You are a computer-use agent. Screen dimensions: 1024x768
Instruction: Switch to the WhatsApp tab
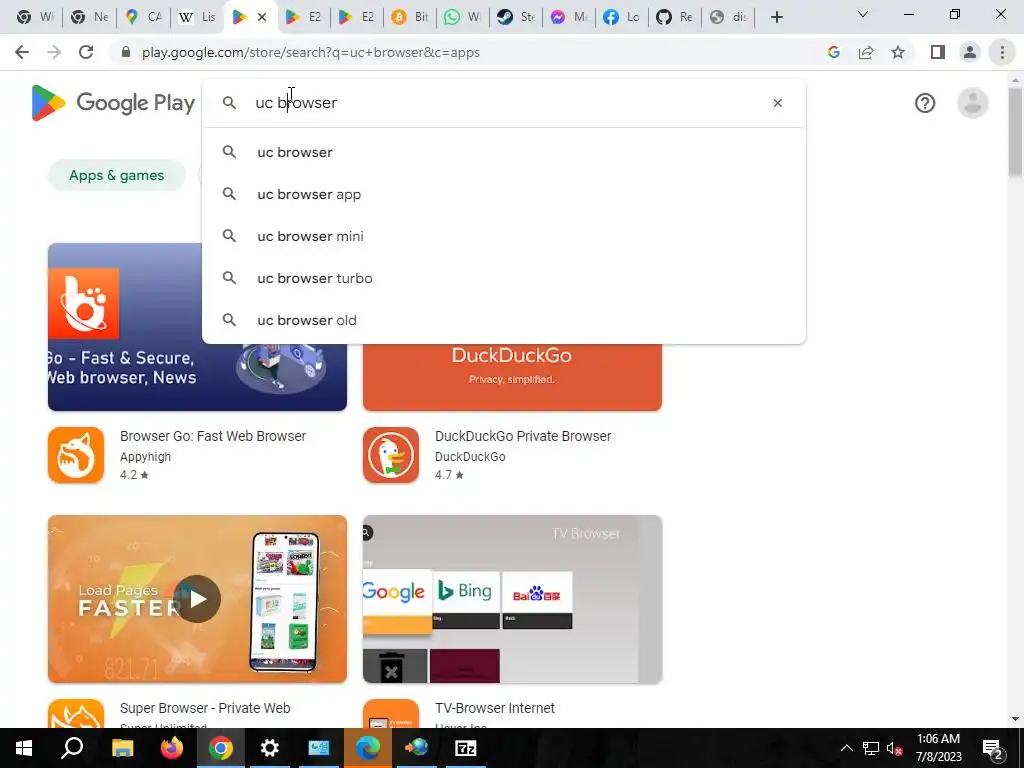tap(463, 17)
